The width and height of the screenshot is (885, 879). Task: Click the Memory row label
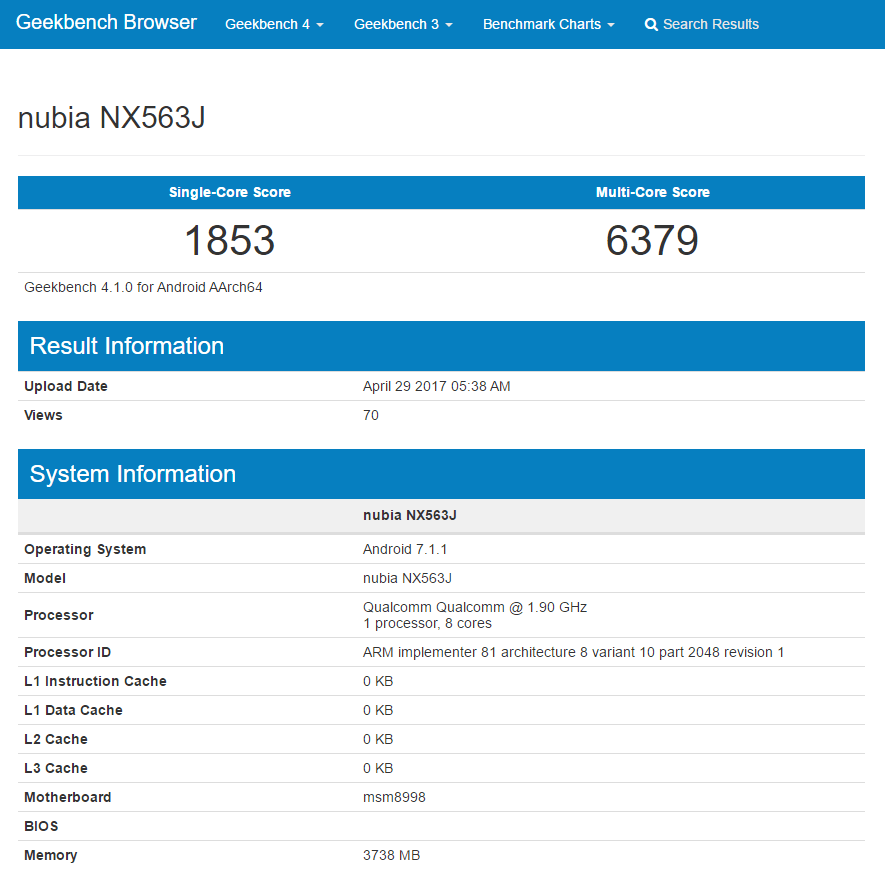tap(51, 855)
